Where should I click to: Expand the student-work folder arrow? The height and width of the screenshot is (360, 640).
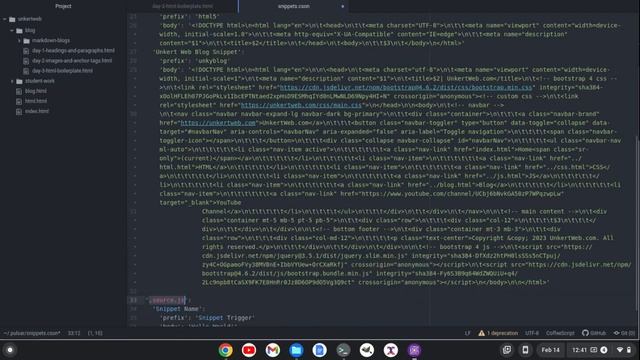click(12, 81)
